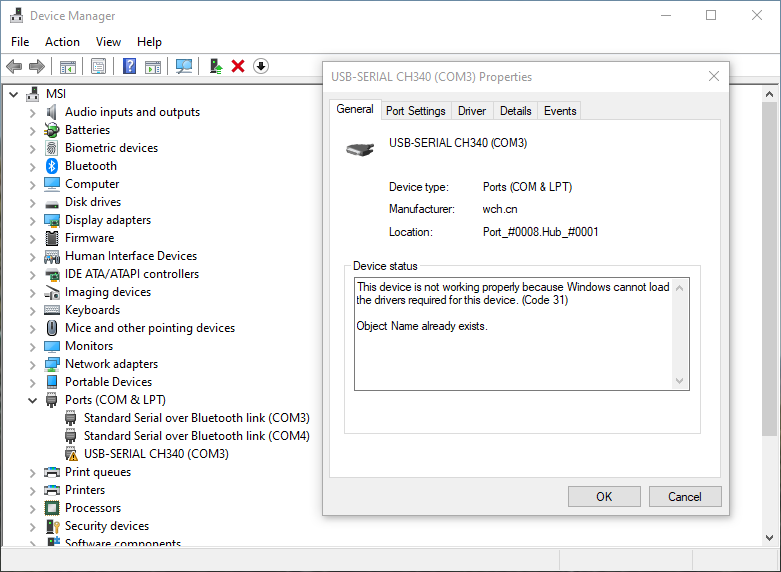Click Device status scroll up arrow
781x572 pixels.
tap(679, 287)
